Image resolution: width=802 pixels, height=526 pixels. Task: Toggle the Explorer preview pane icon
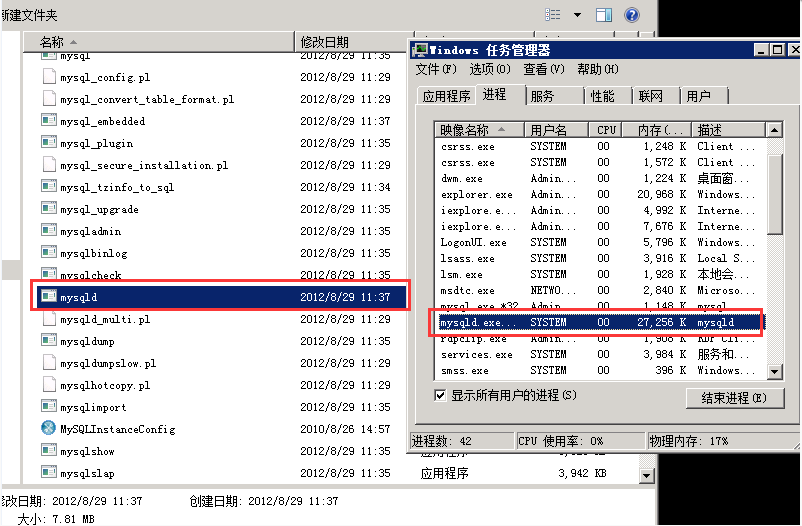point(604,14)
